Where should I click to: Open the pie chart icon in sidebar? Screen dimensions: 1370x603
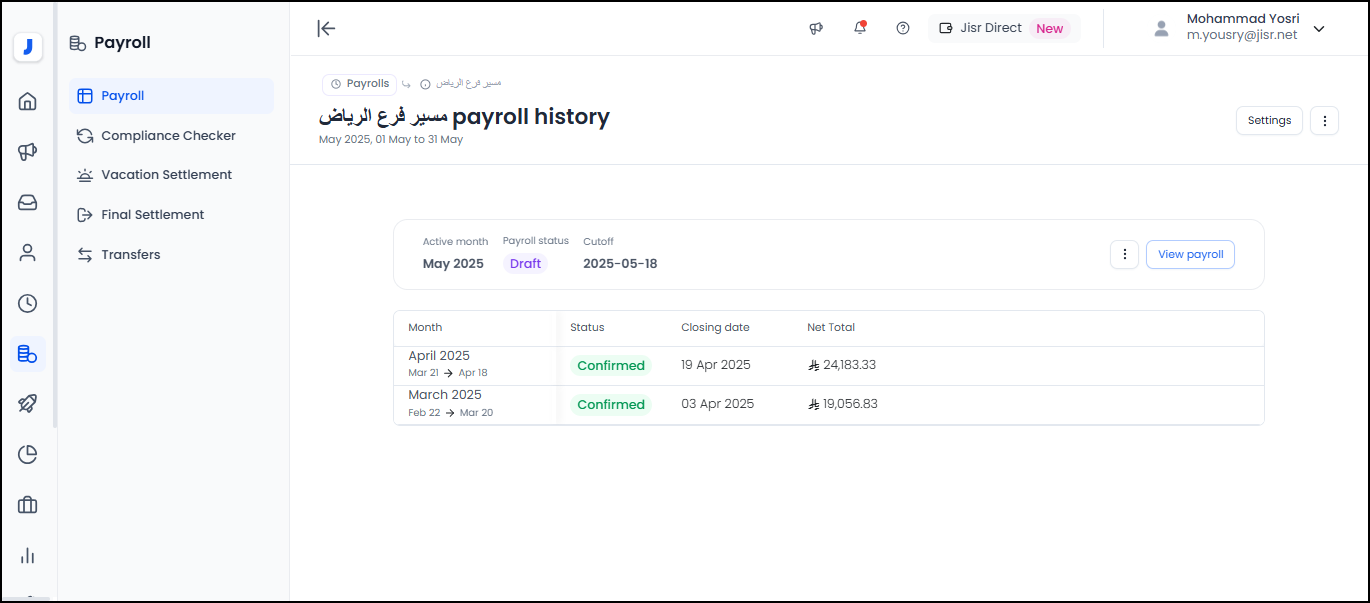28,455
